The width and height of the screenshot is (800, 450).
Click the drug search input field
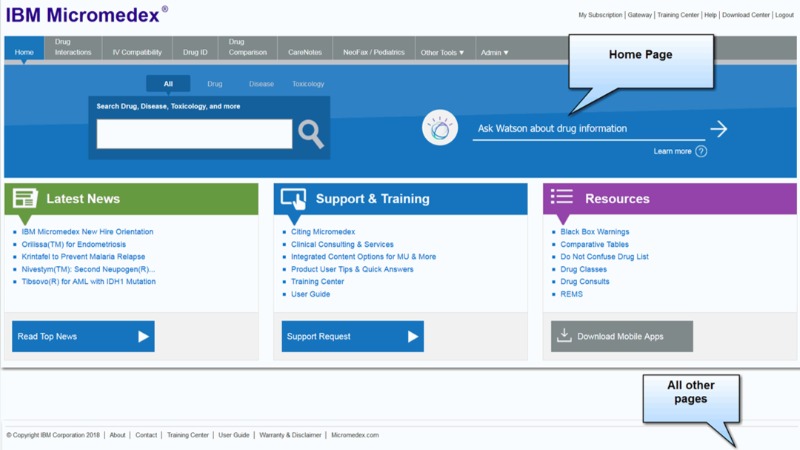194,134
